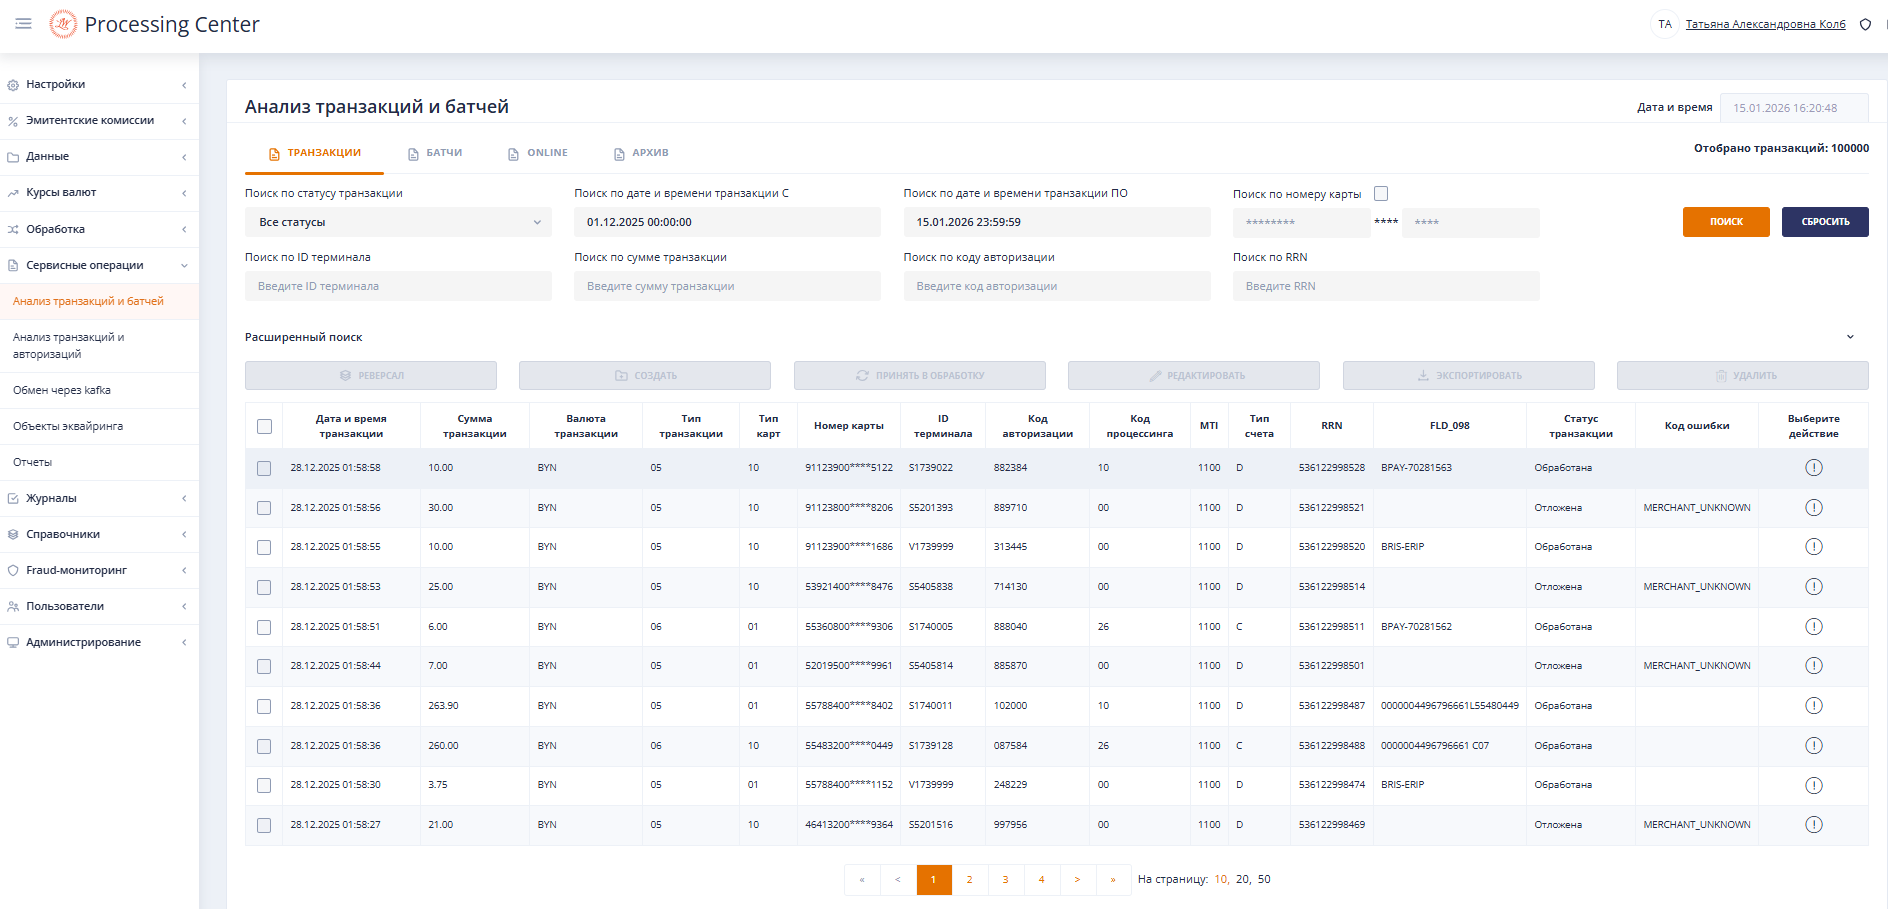
Task: Expand the 'Настройки' sidebar menu
Action: 56,85
